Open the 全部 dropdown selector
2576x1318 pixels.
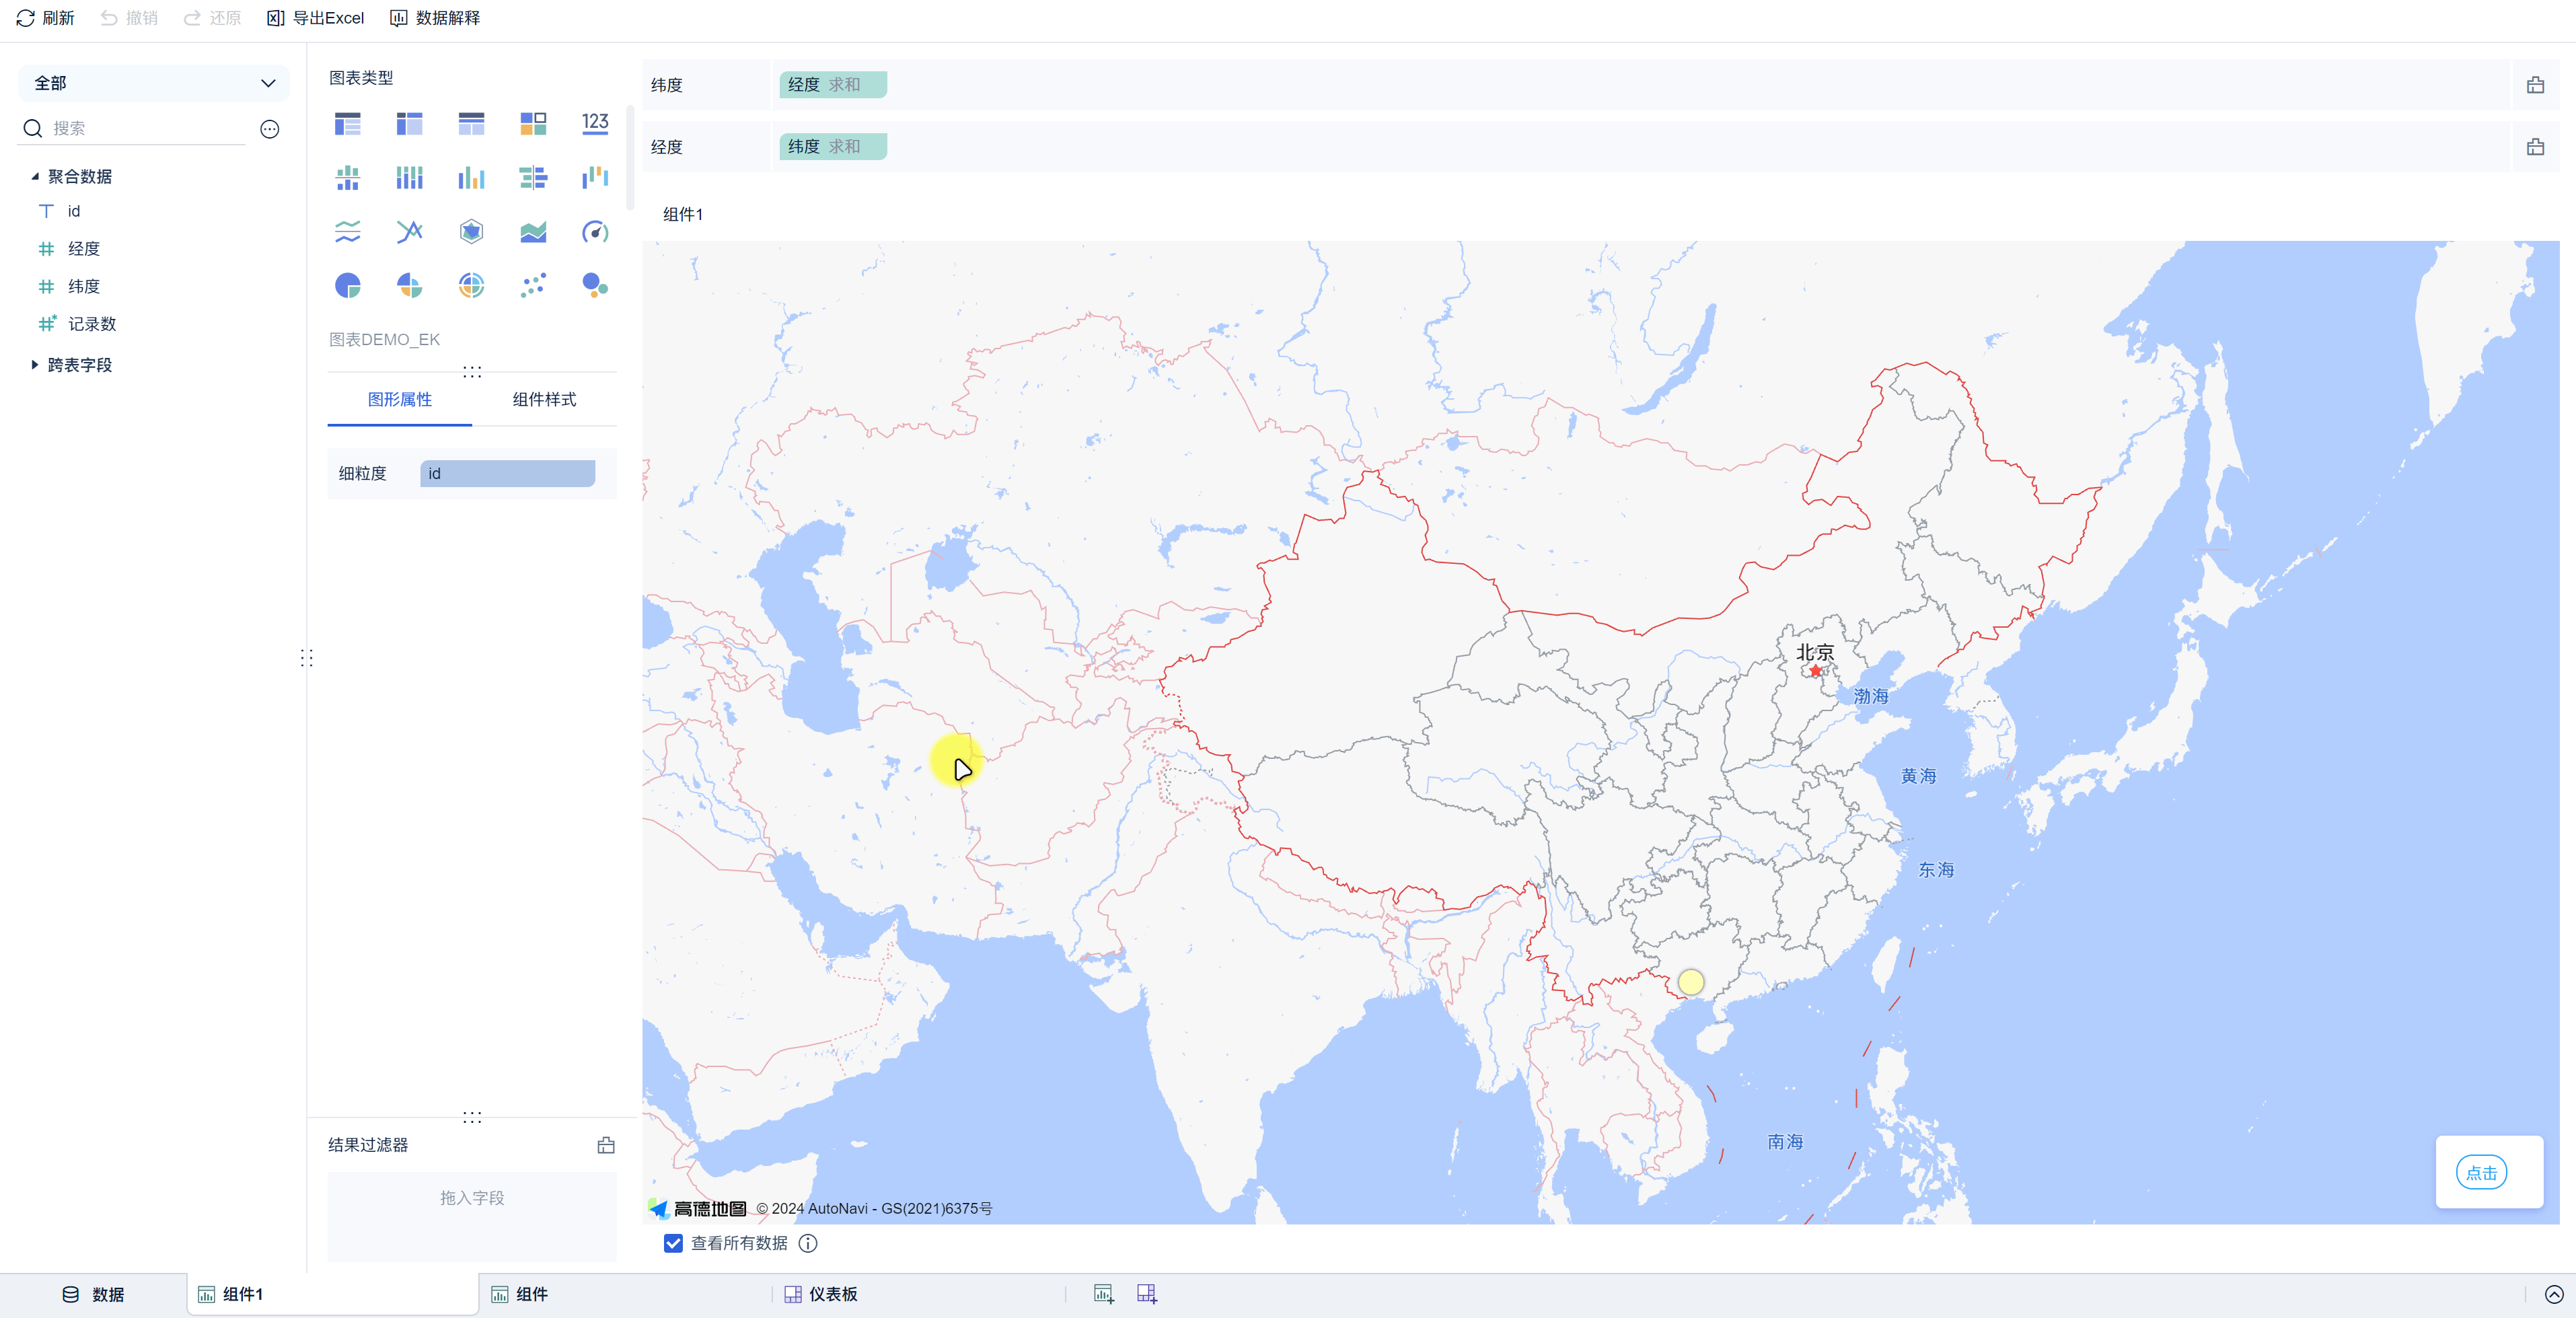coord(153,83)
